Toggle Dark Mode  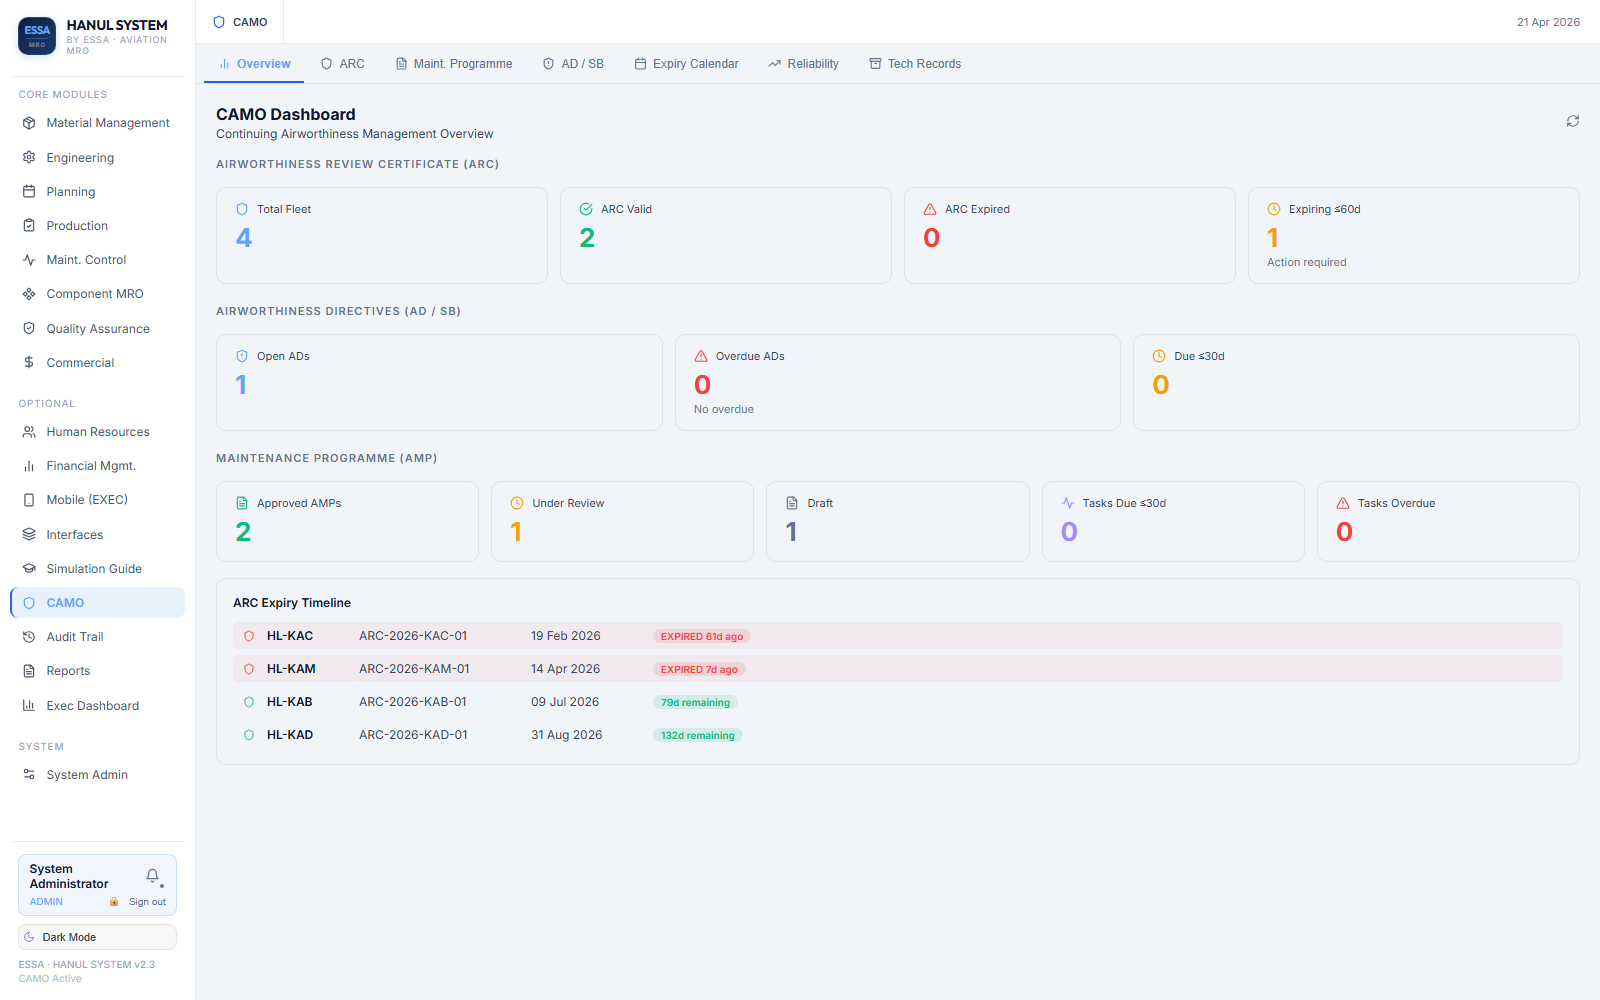[x=97, y=937]
